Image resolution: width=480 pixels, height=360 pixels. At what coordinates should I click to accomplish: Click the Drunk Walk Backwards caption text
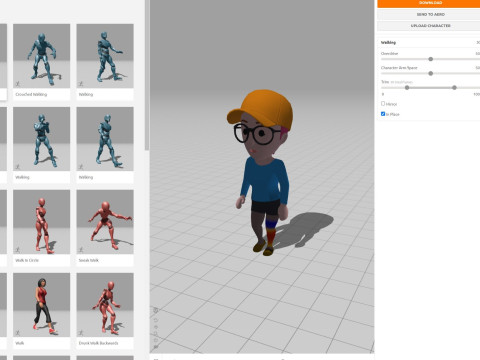pyautogui.click(x=98, y=343)
